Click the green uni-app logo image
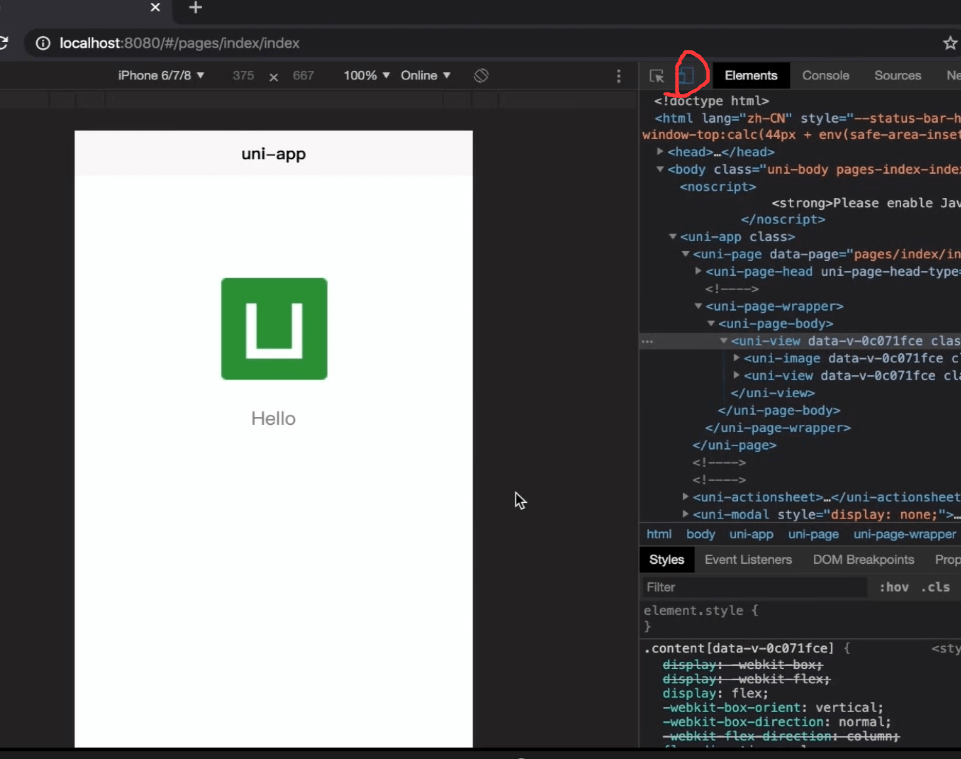 tap(274, 329)
